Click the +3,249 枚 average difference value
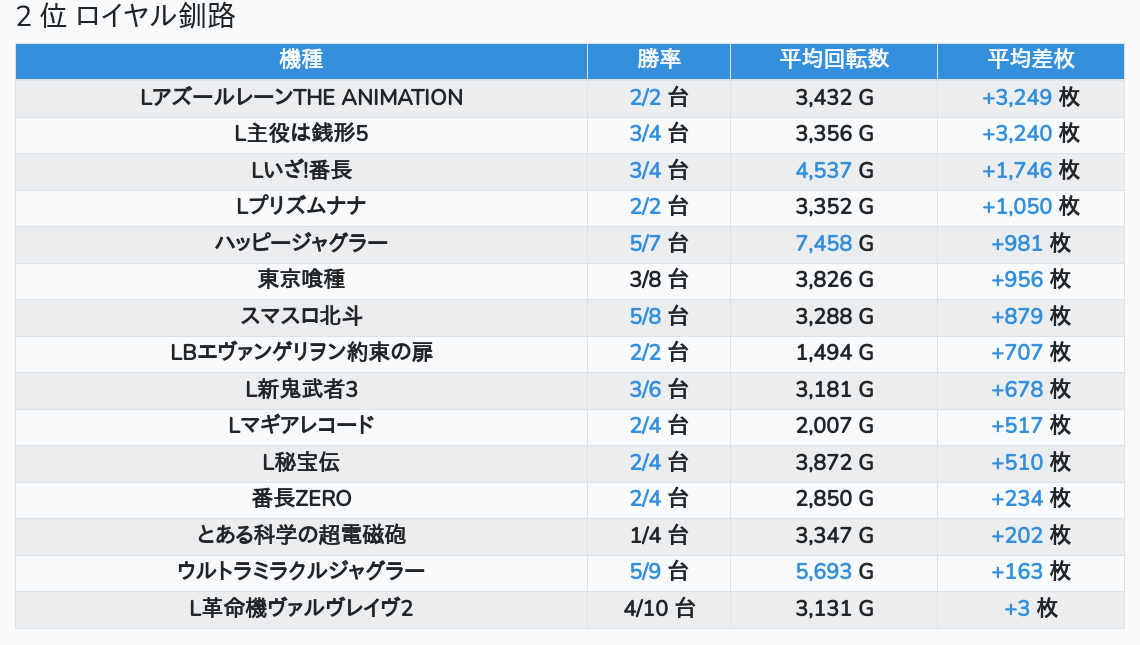The height and width of the screenshot is (645, 1140). tap(1031, 98)
